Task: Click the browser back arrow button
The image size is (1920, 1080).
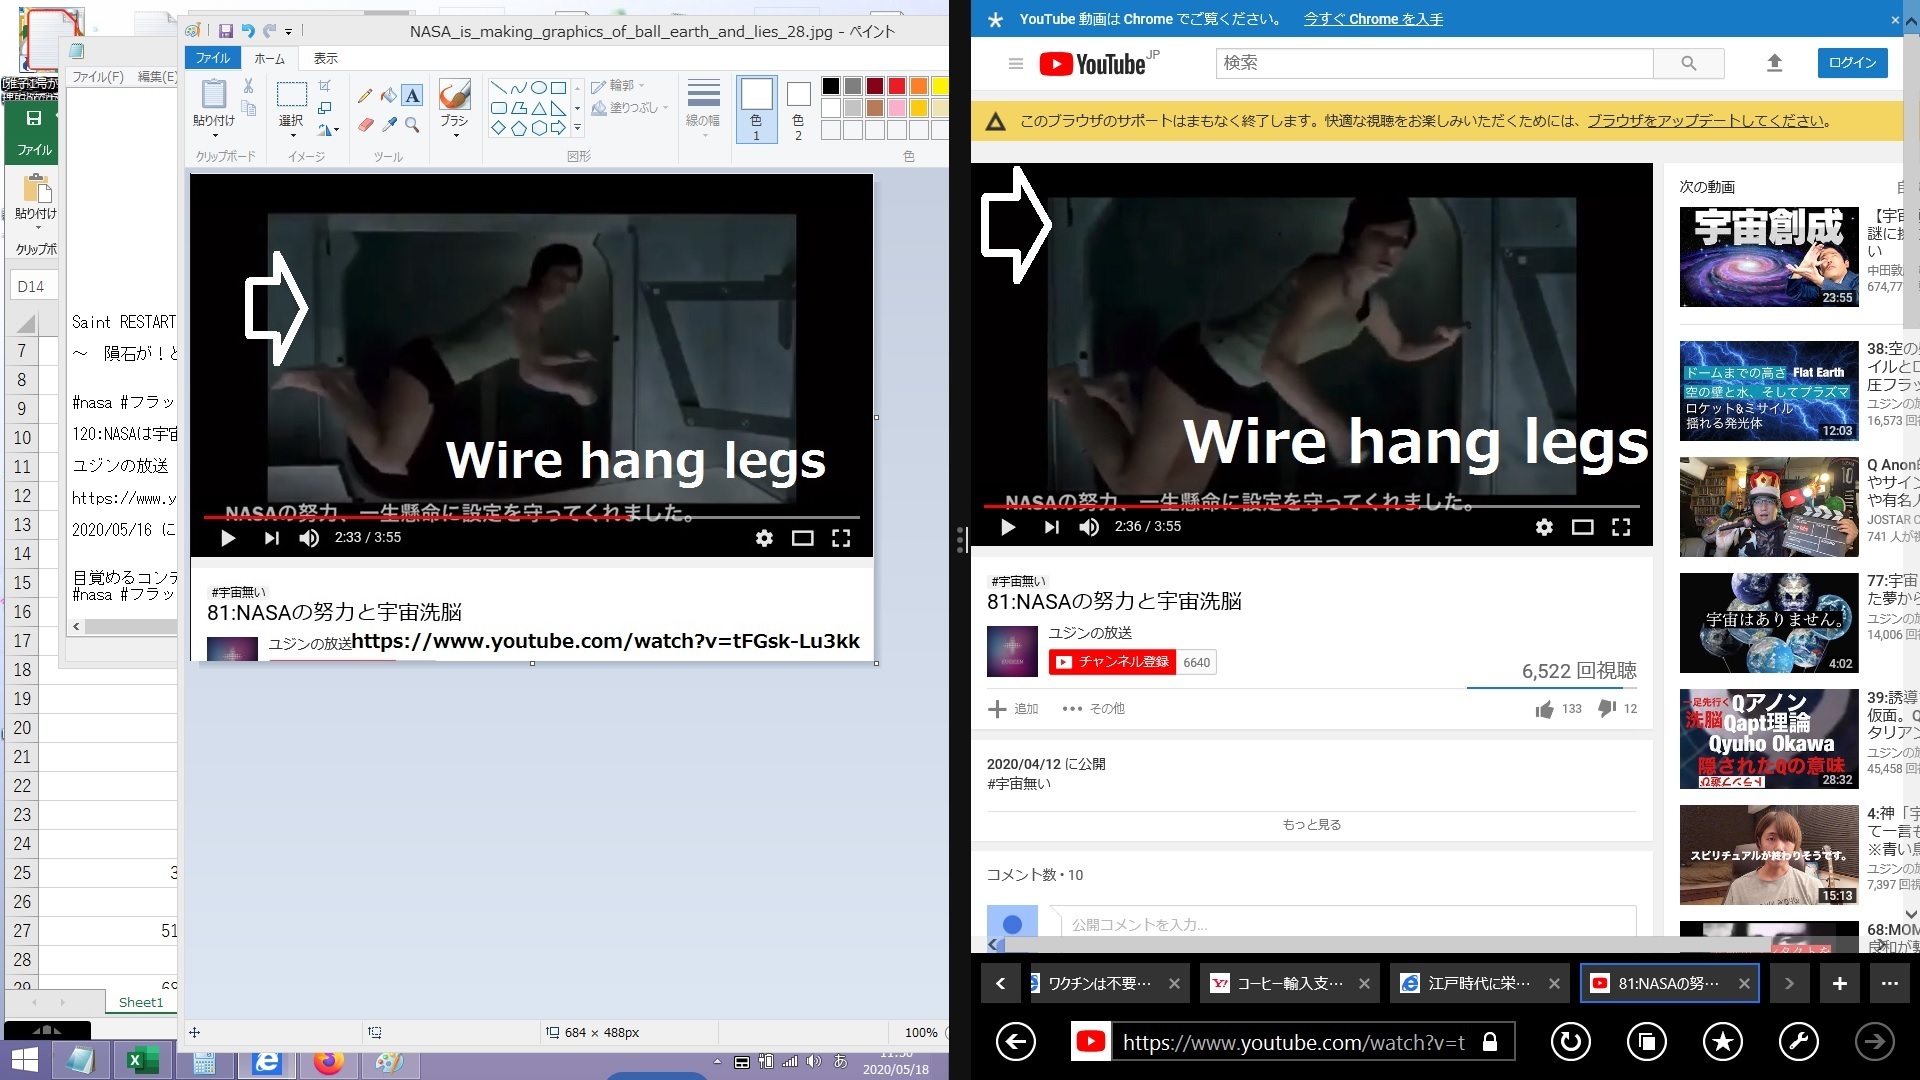Action: click(x=1015, y=1042)
